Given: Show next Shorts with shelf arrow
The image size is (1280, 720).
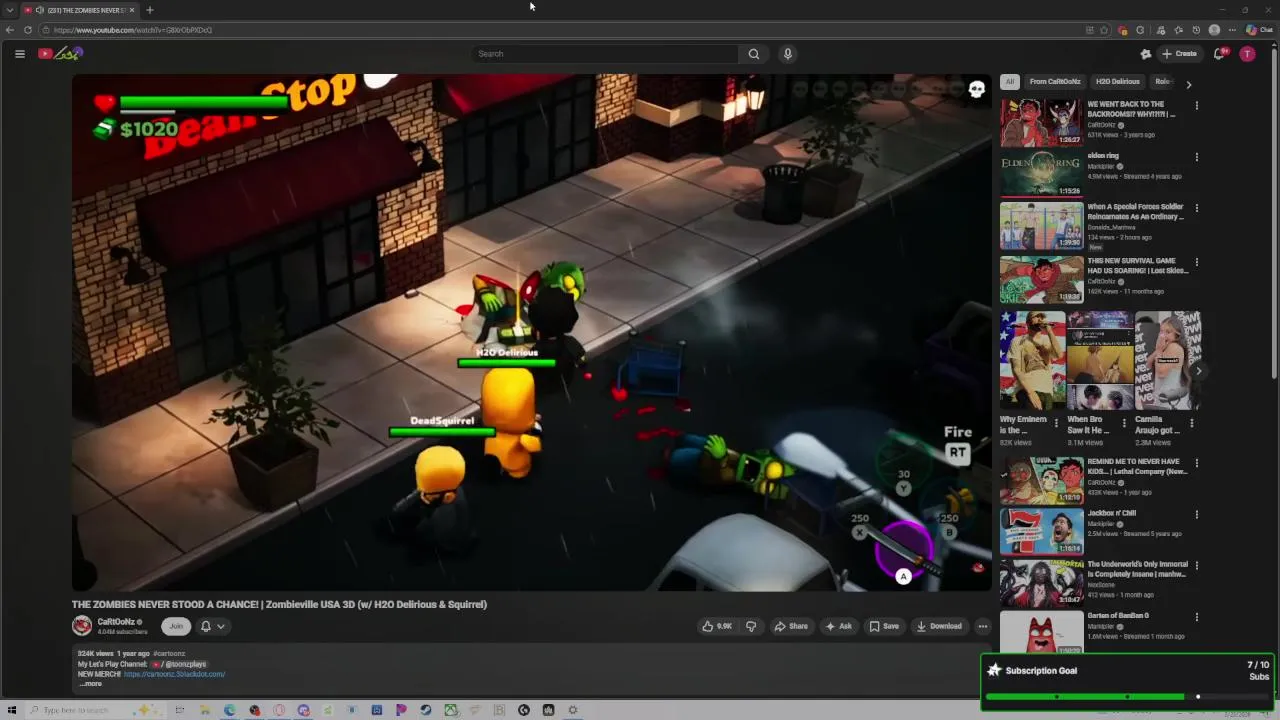Looking at the screenshot, I should click(1198, 371).
